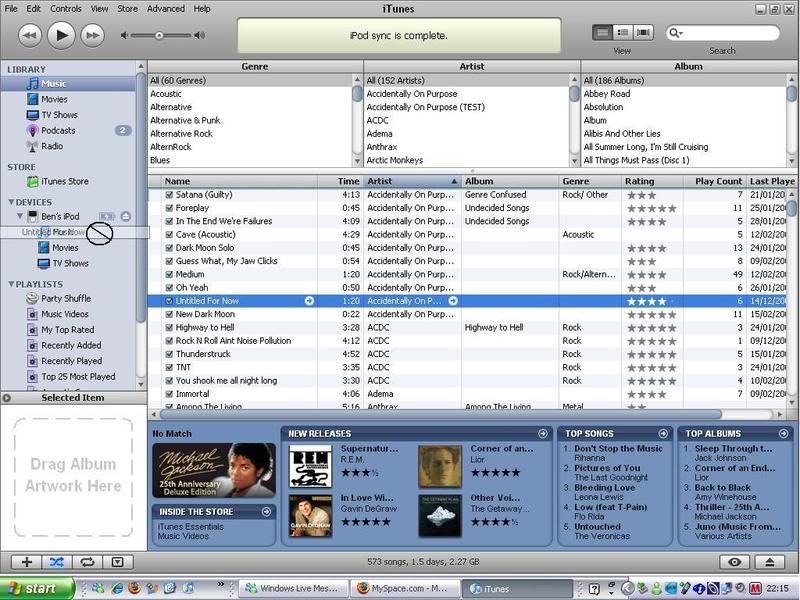800x600 pixels.
Task: Select Ben's iPod device
Action: point(60,216)
